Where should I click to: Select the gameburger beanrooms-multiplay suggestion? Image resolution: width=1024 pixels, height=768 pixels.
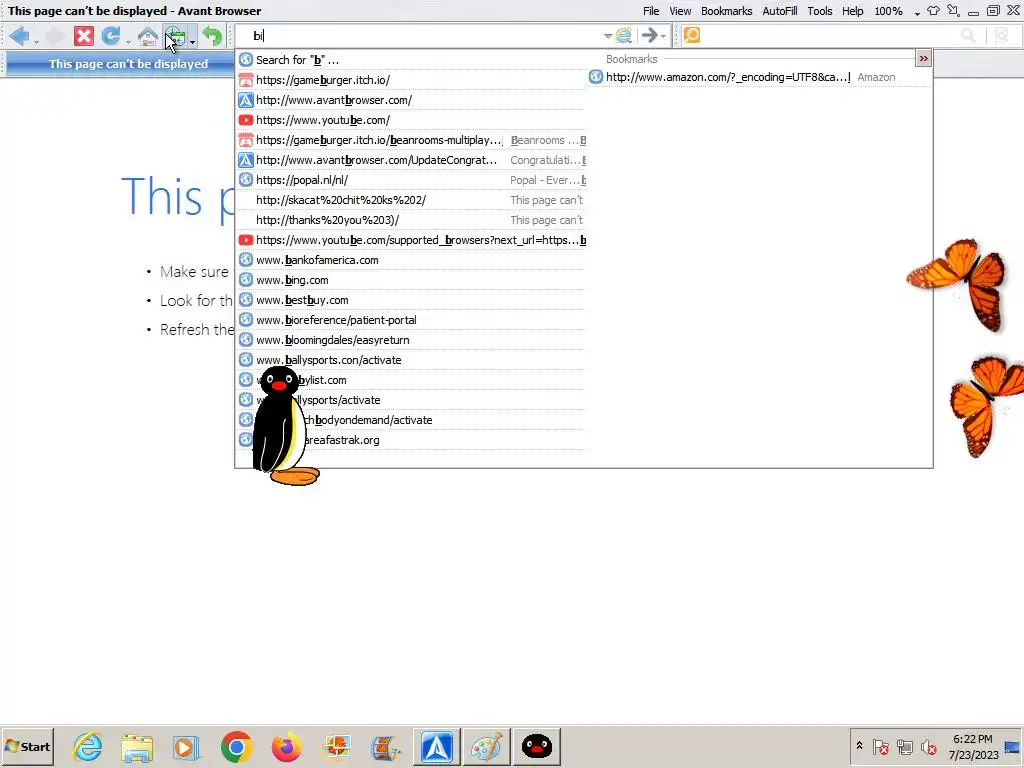[x=411, y=140]
